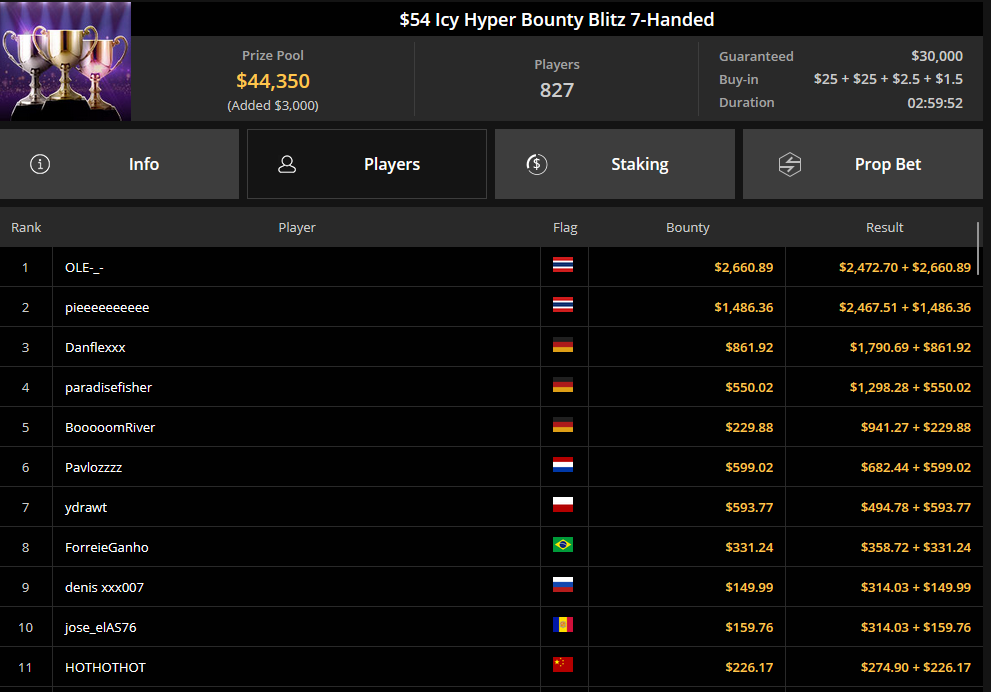Click jose_elAS76 row flag icon
This screenshot has height=692, width=991.
tap(562, 624)
